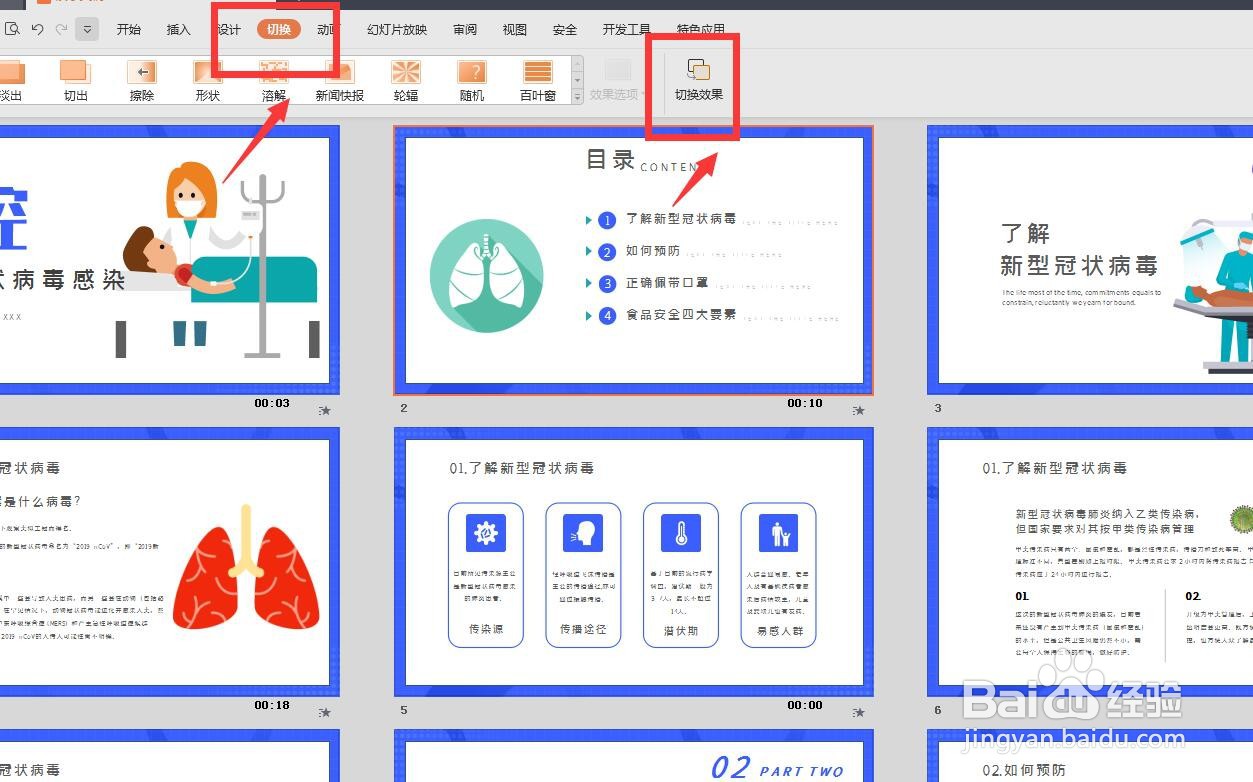Viewport: 1253px width, 782px height.
Task: Open the 开发工具 developer tools tab
Action: (627, 29)
